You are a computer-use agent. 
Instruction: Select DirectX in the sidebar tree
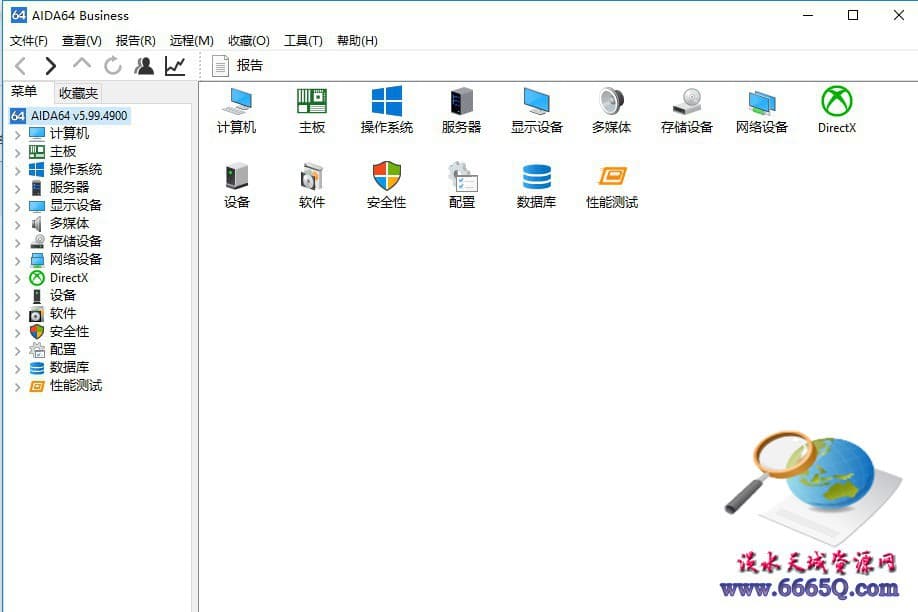[68, 278]
